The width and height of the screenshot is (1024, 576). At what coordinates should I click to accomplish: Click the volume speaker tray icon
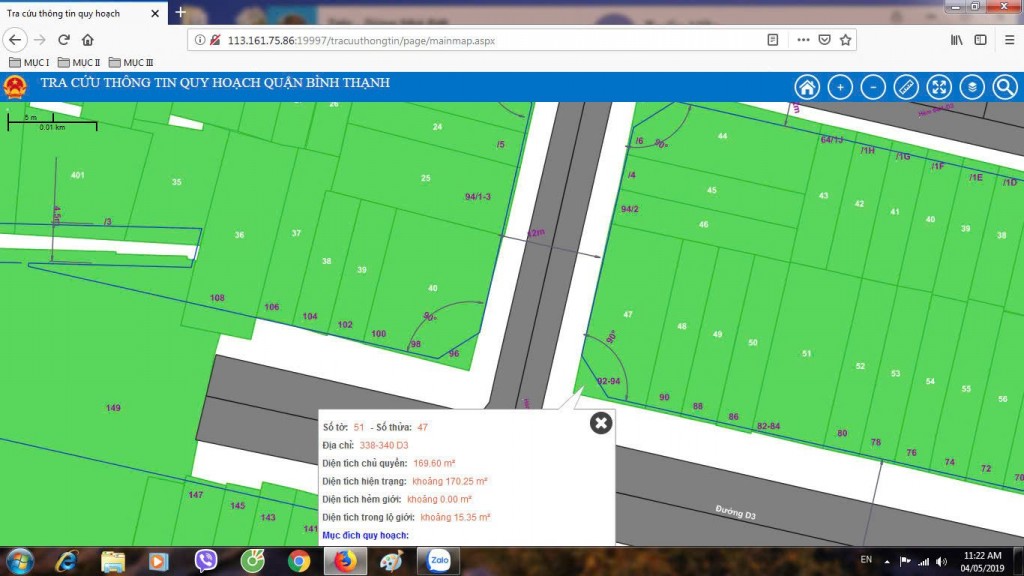point(941,562)
